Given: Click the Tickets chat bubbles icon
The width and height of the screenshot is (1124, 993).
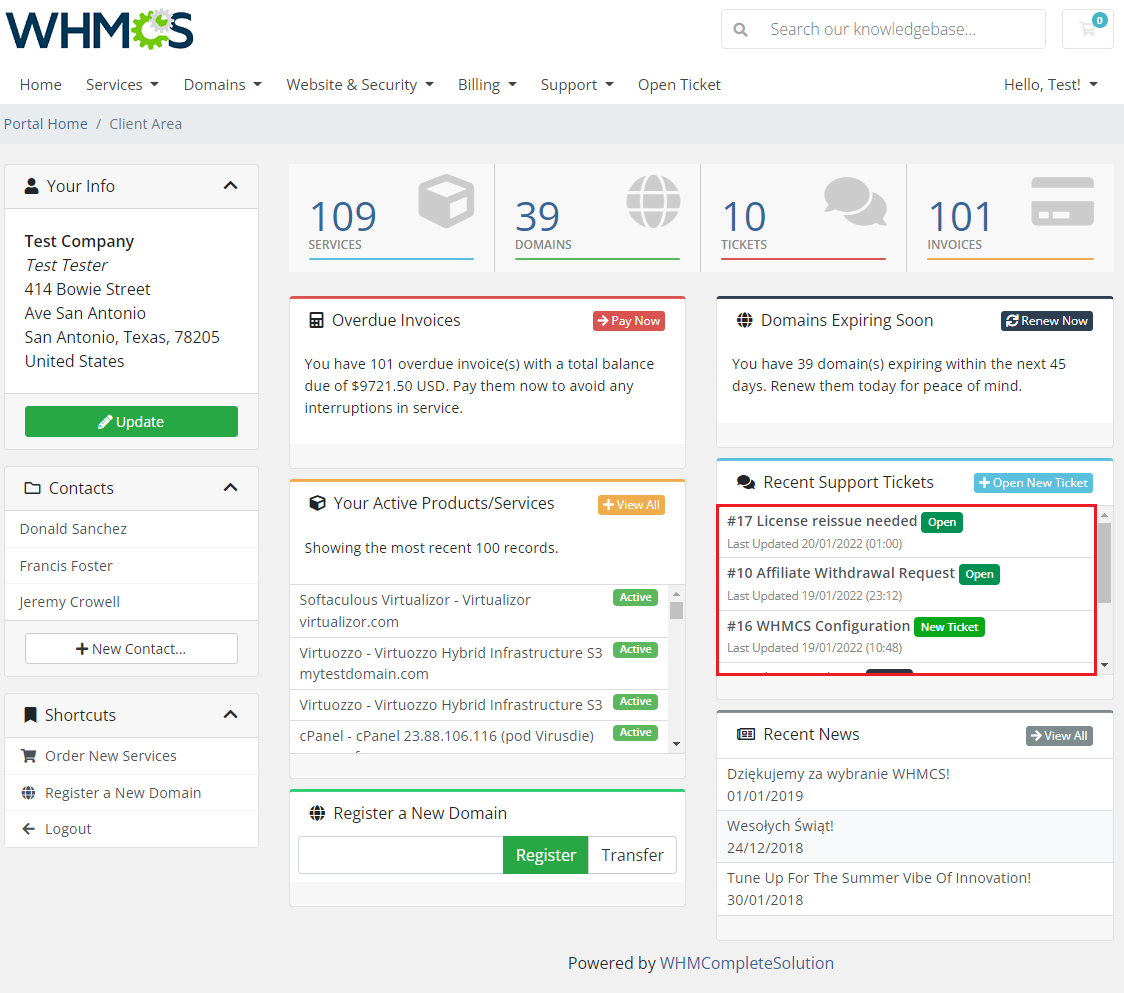Looking at the screenshot, I should (855, 201).
